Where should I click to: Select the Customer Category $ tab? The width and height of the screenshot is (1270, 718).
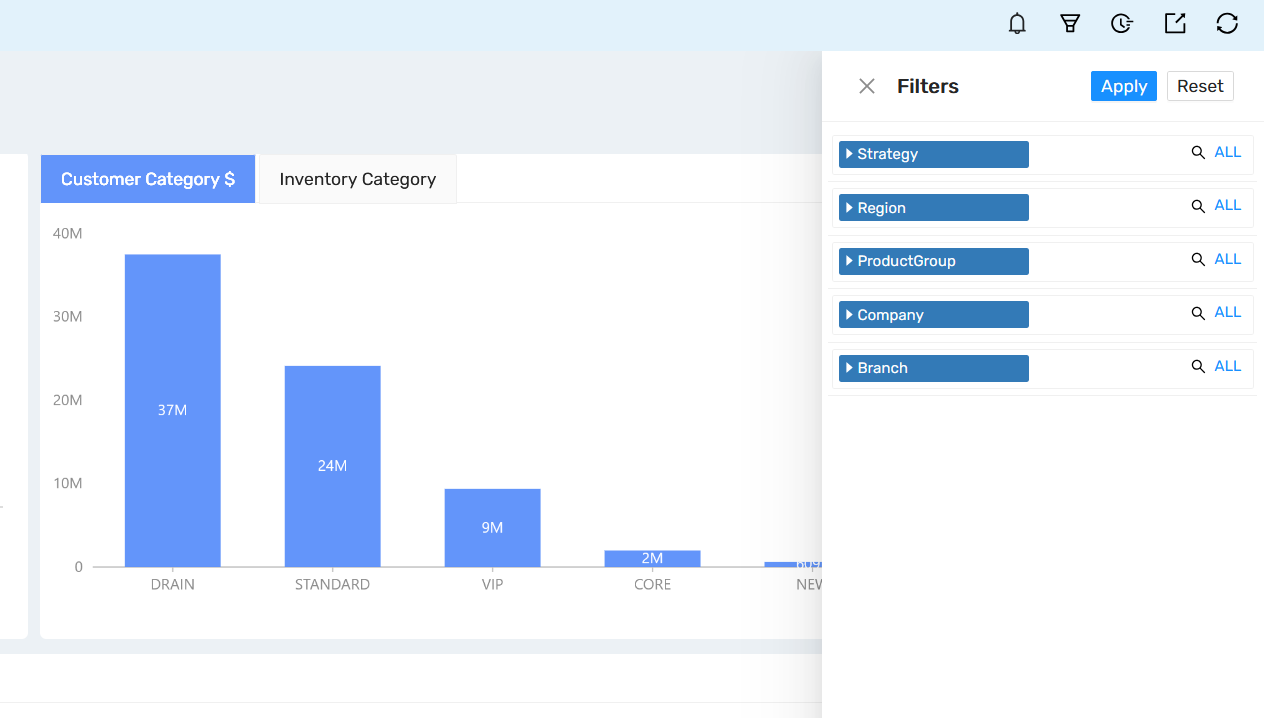tap(147, 178)
